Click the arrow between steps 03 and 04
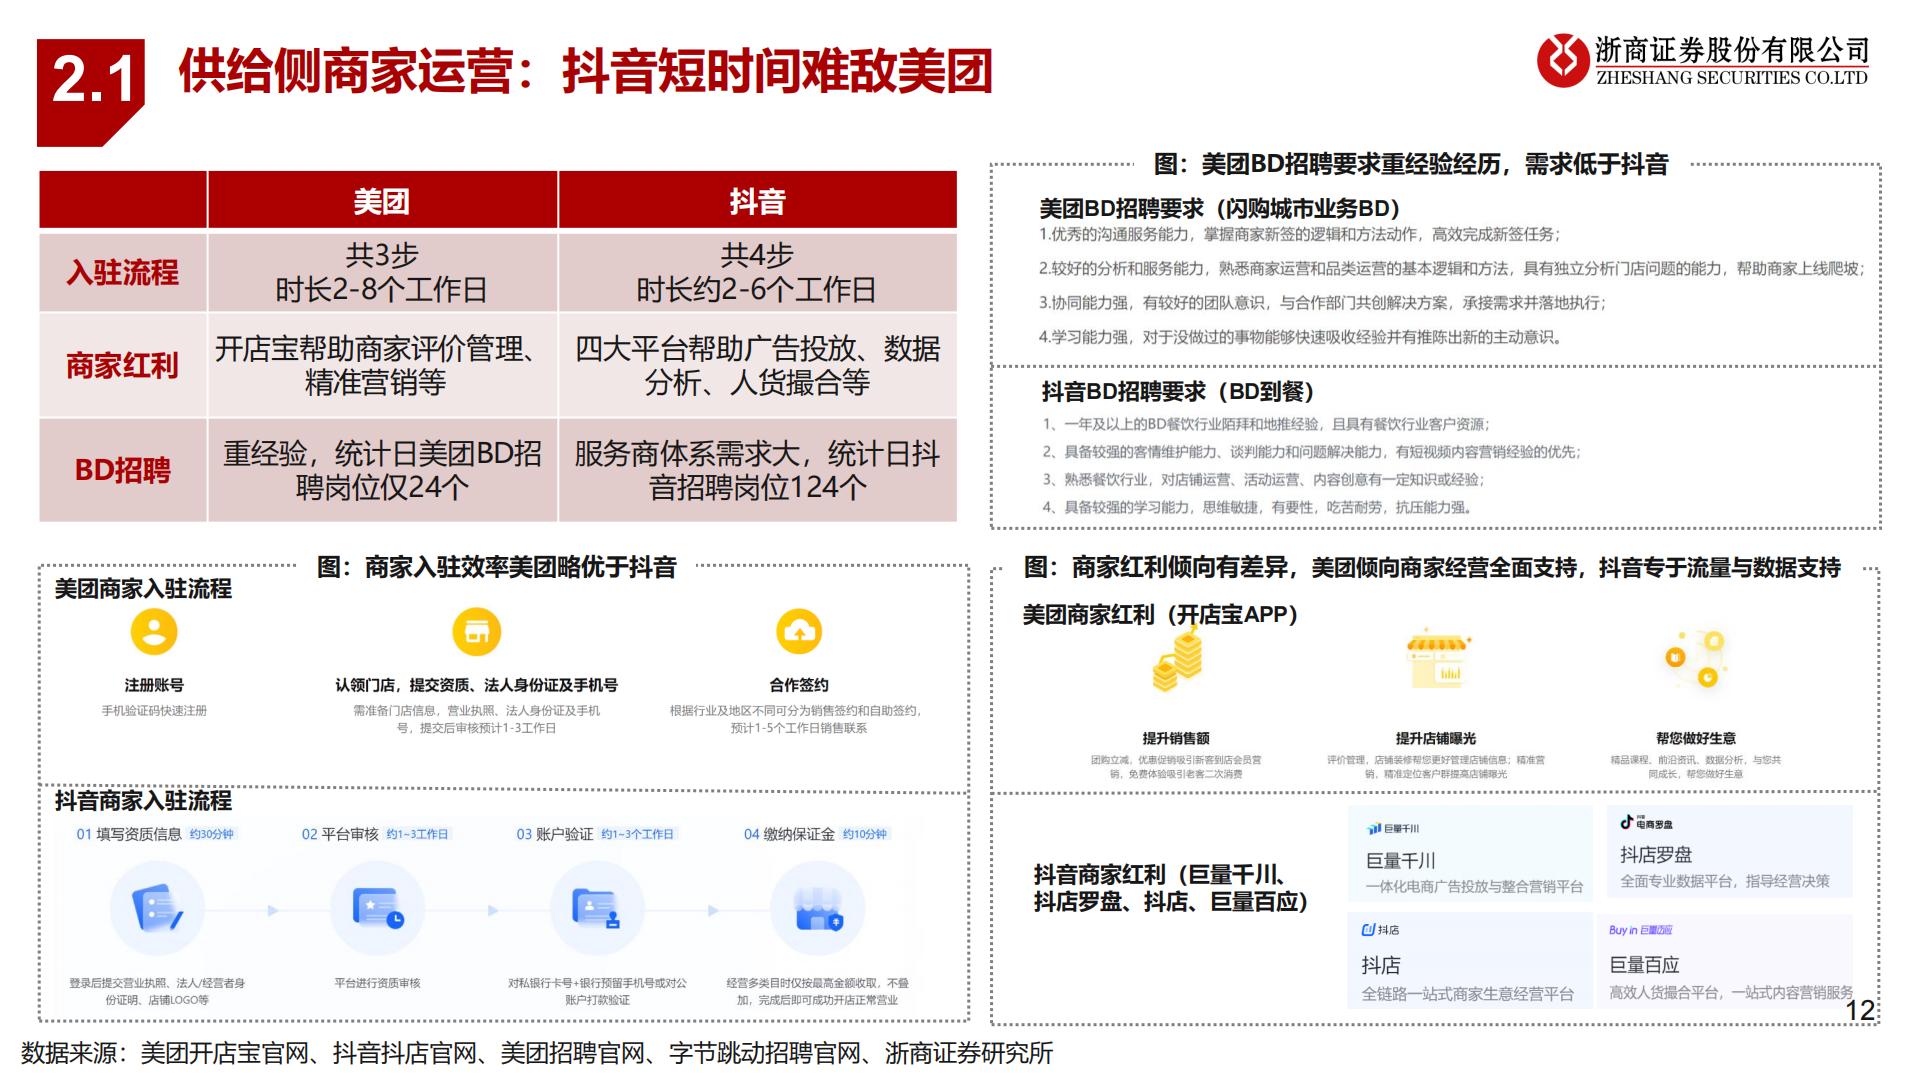 point(713,911)
